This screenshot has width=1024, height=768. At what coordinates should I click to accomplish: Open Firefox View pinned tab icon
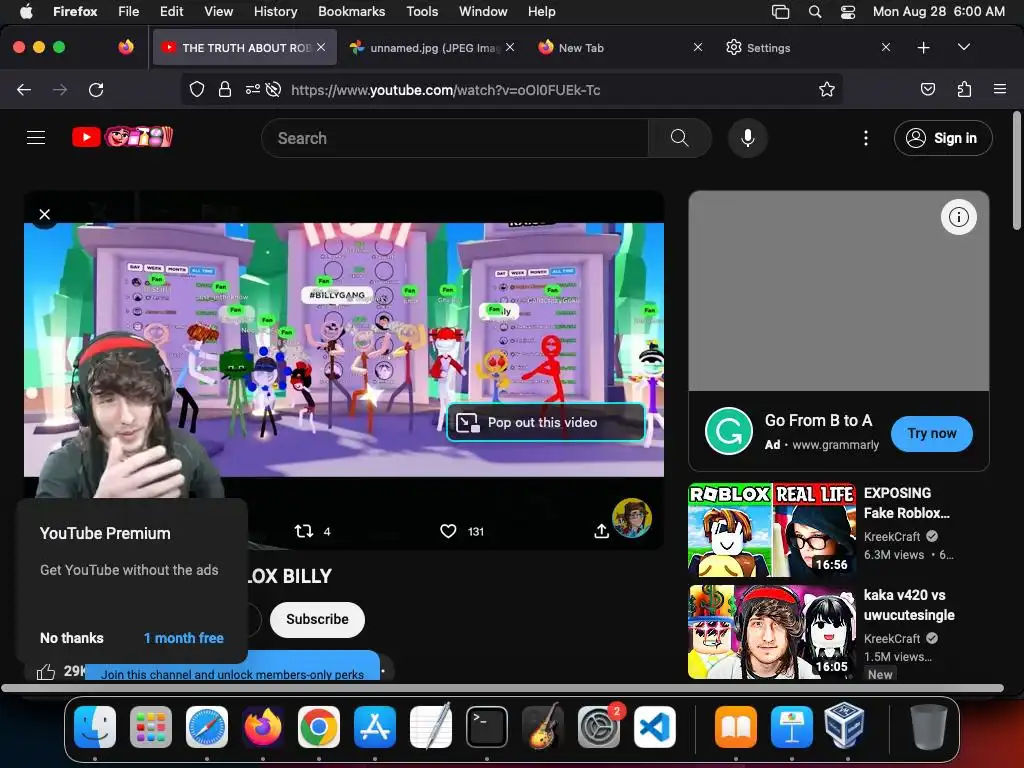pos(126,47)
